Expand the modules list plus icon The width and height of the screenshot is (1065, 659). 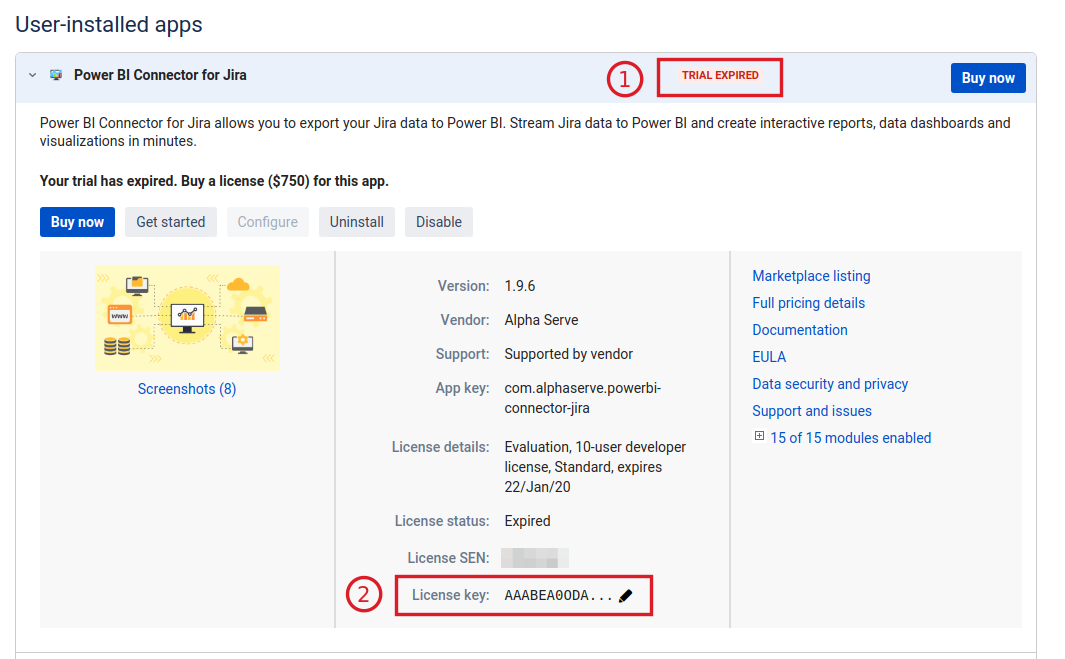pyautogui.click(x=759, y=437)
